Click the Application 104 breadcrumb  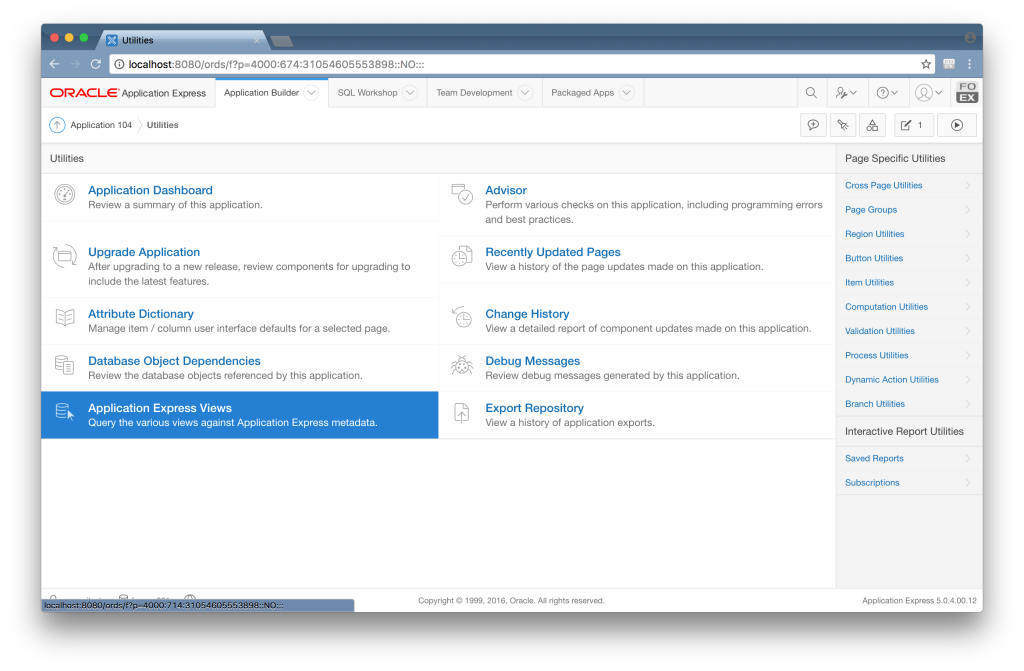pos(101,125)
